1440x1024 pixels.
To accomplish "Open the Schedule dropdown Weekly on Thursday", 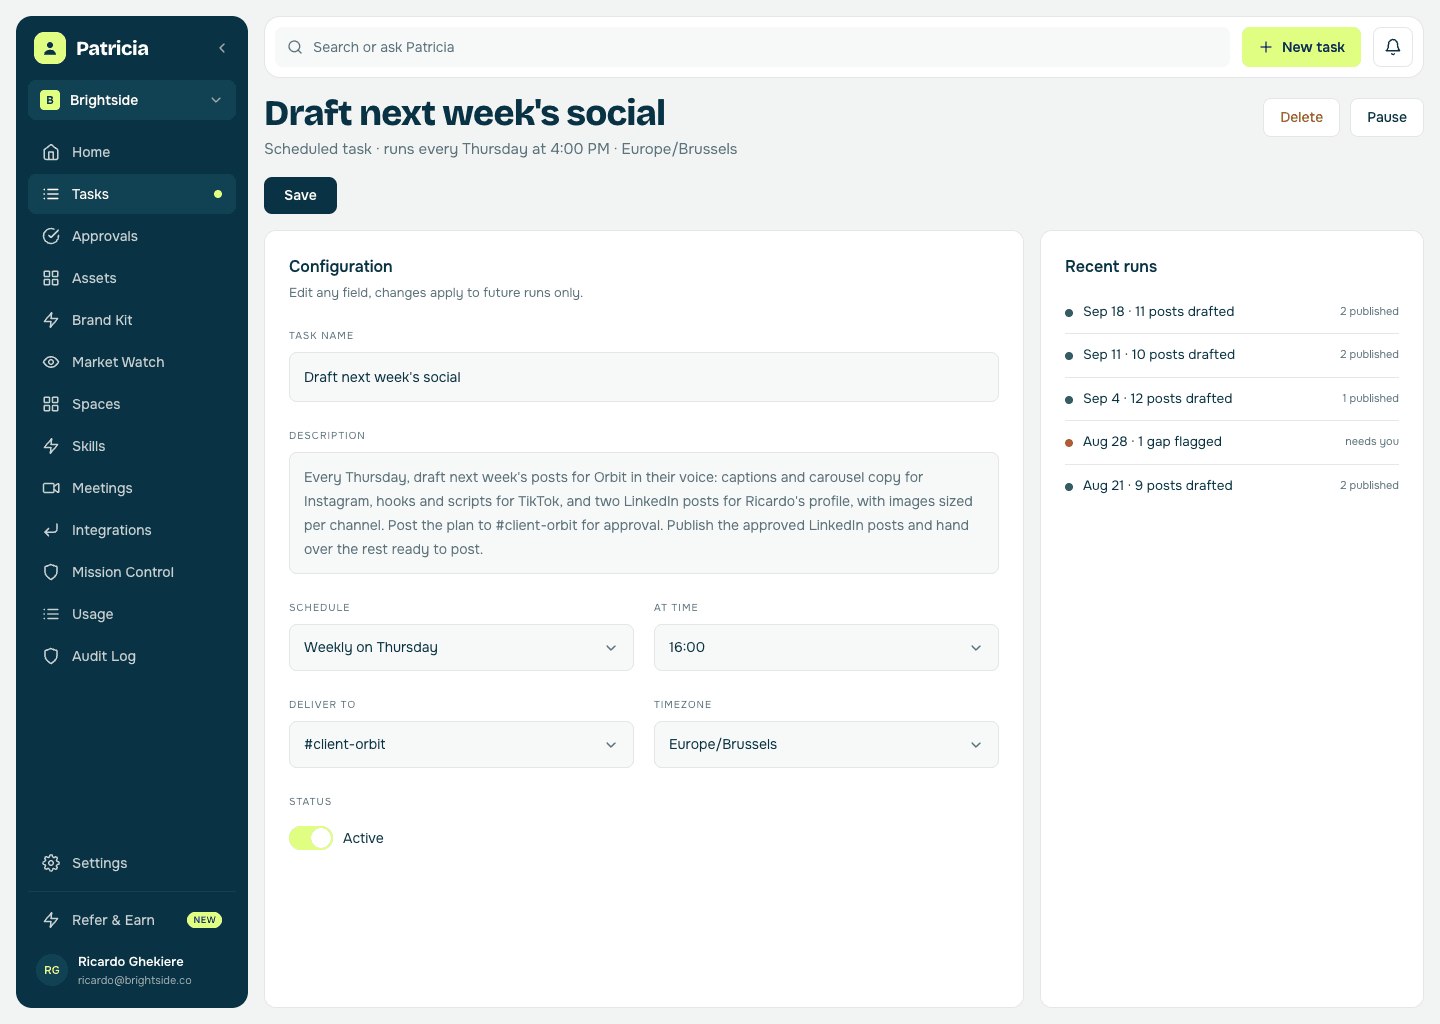I will [x=461, y=647].
